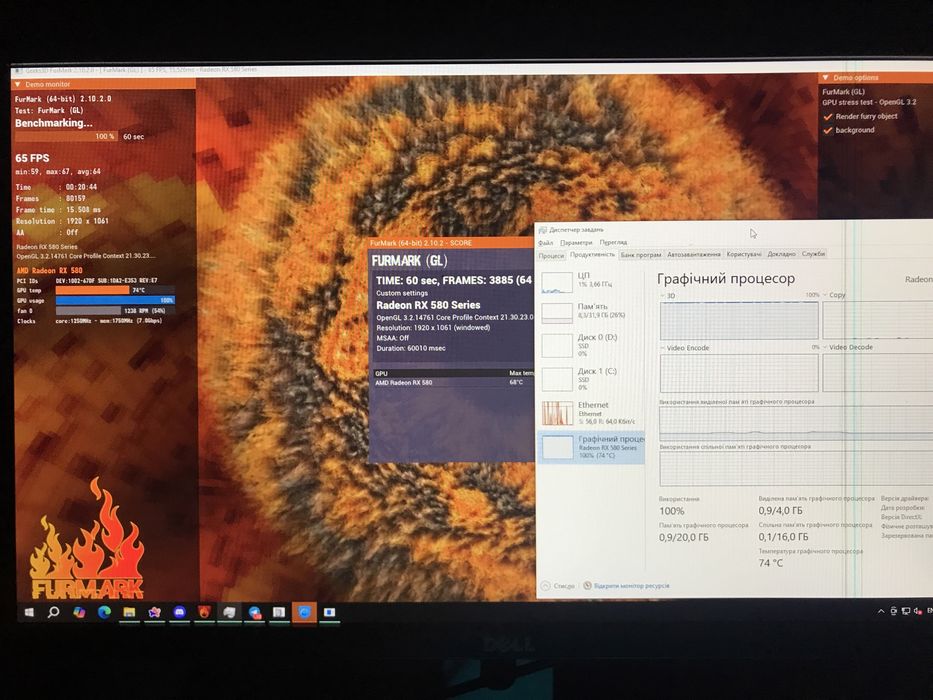Click the 3D usage graph
This screenshot has width=933, height=700.
[x=739, y=320]
